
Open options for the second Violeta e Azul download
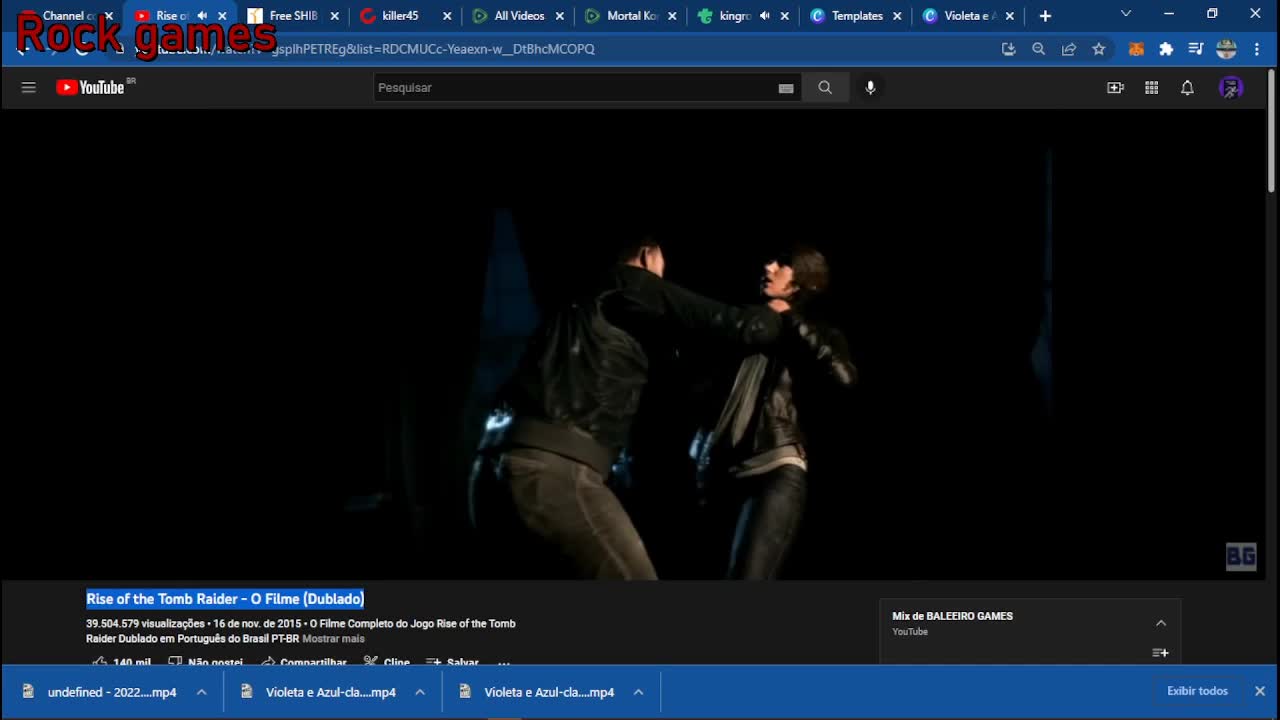pos(420,692)
